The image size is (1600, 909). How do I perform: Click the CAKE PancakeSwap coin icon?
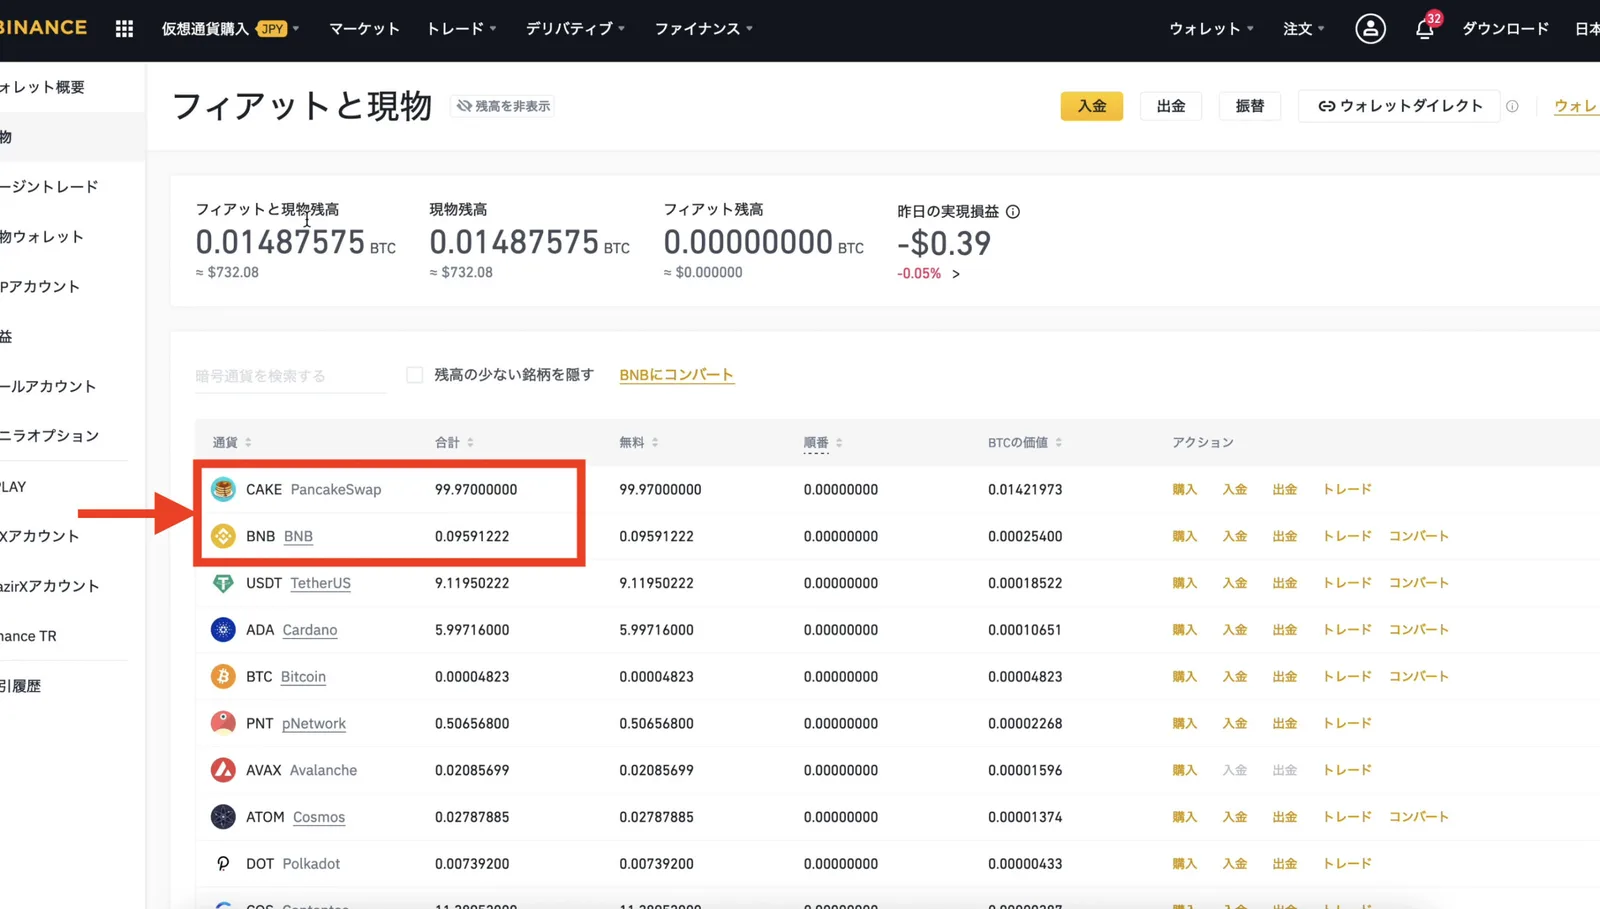(223, 489)
